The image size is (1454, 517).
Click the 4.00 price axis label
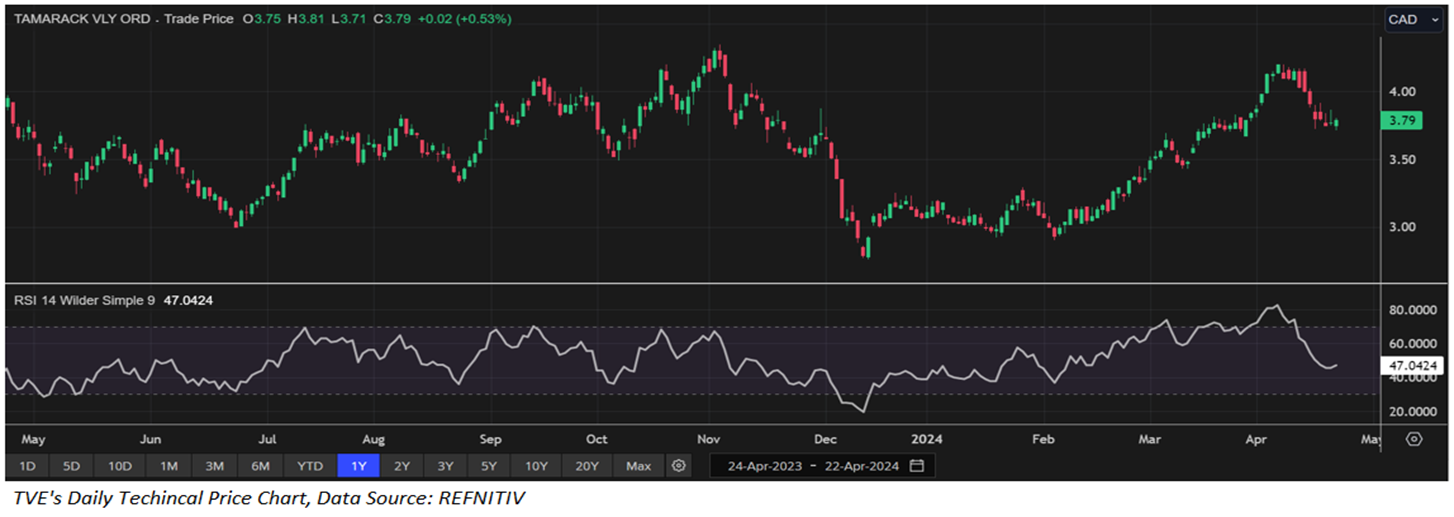(x=1401, y=92)
